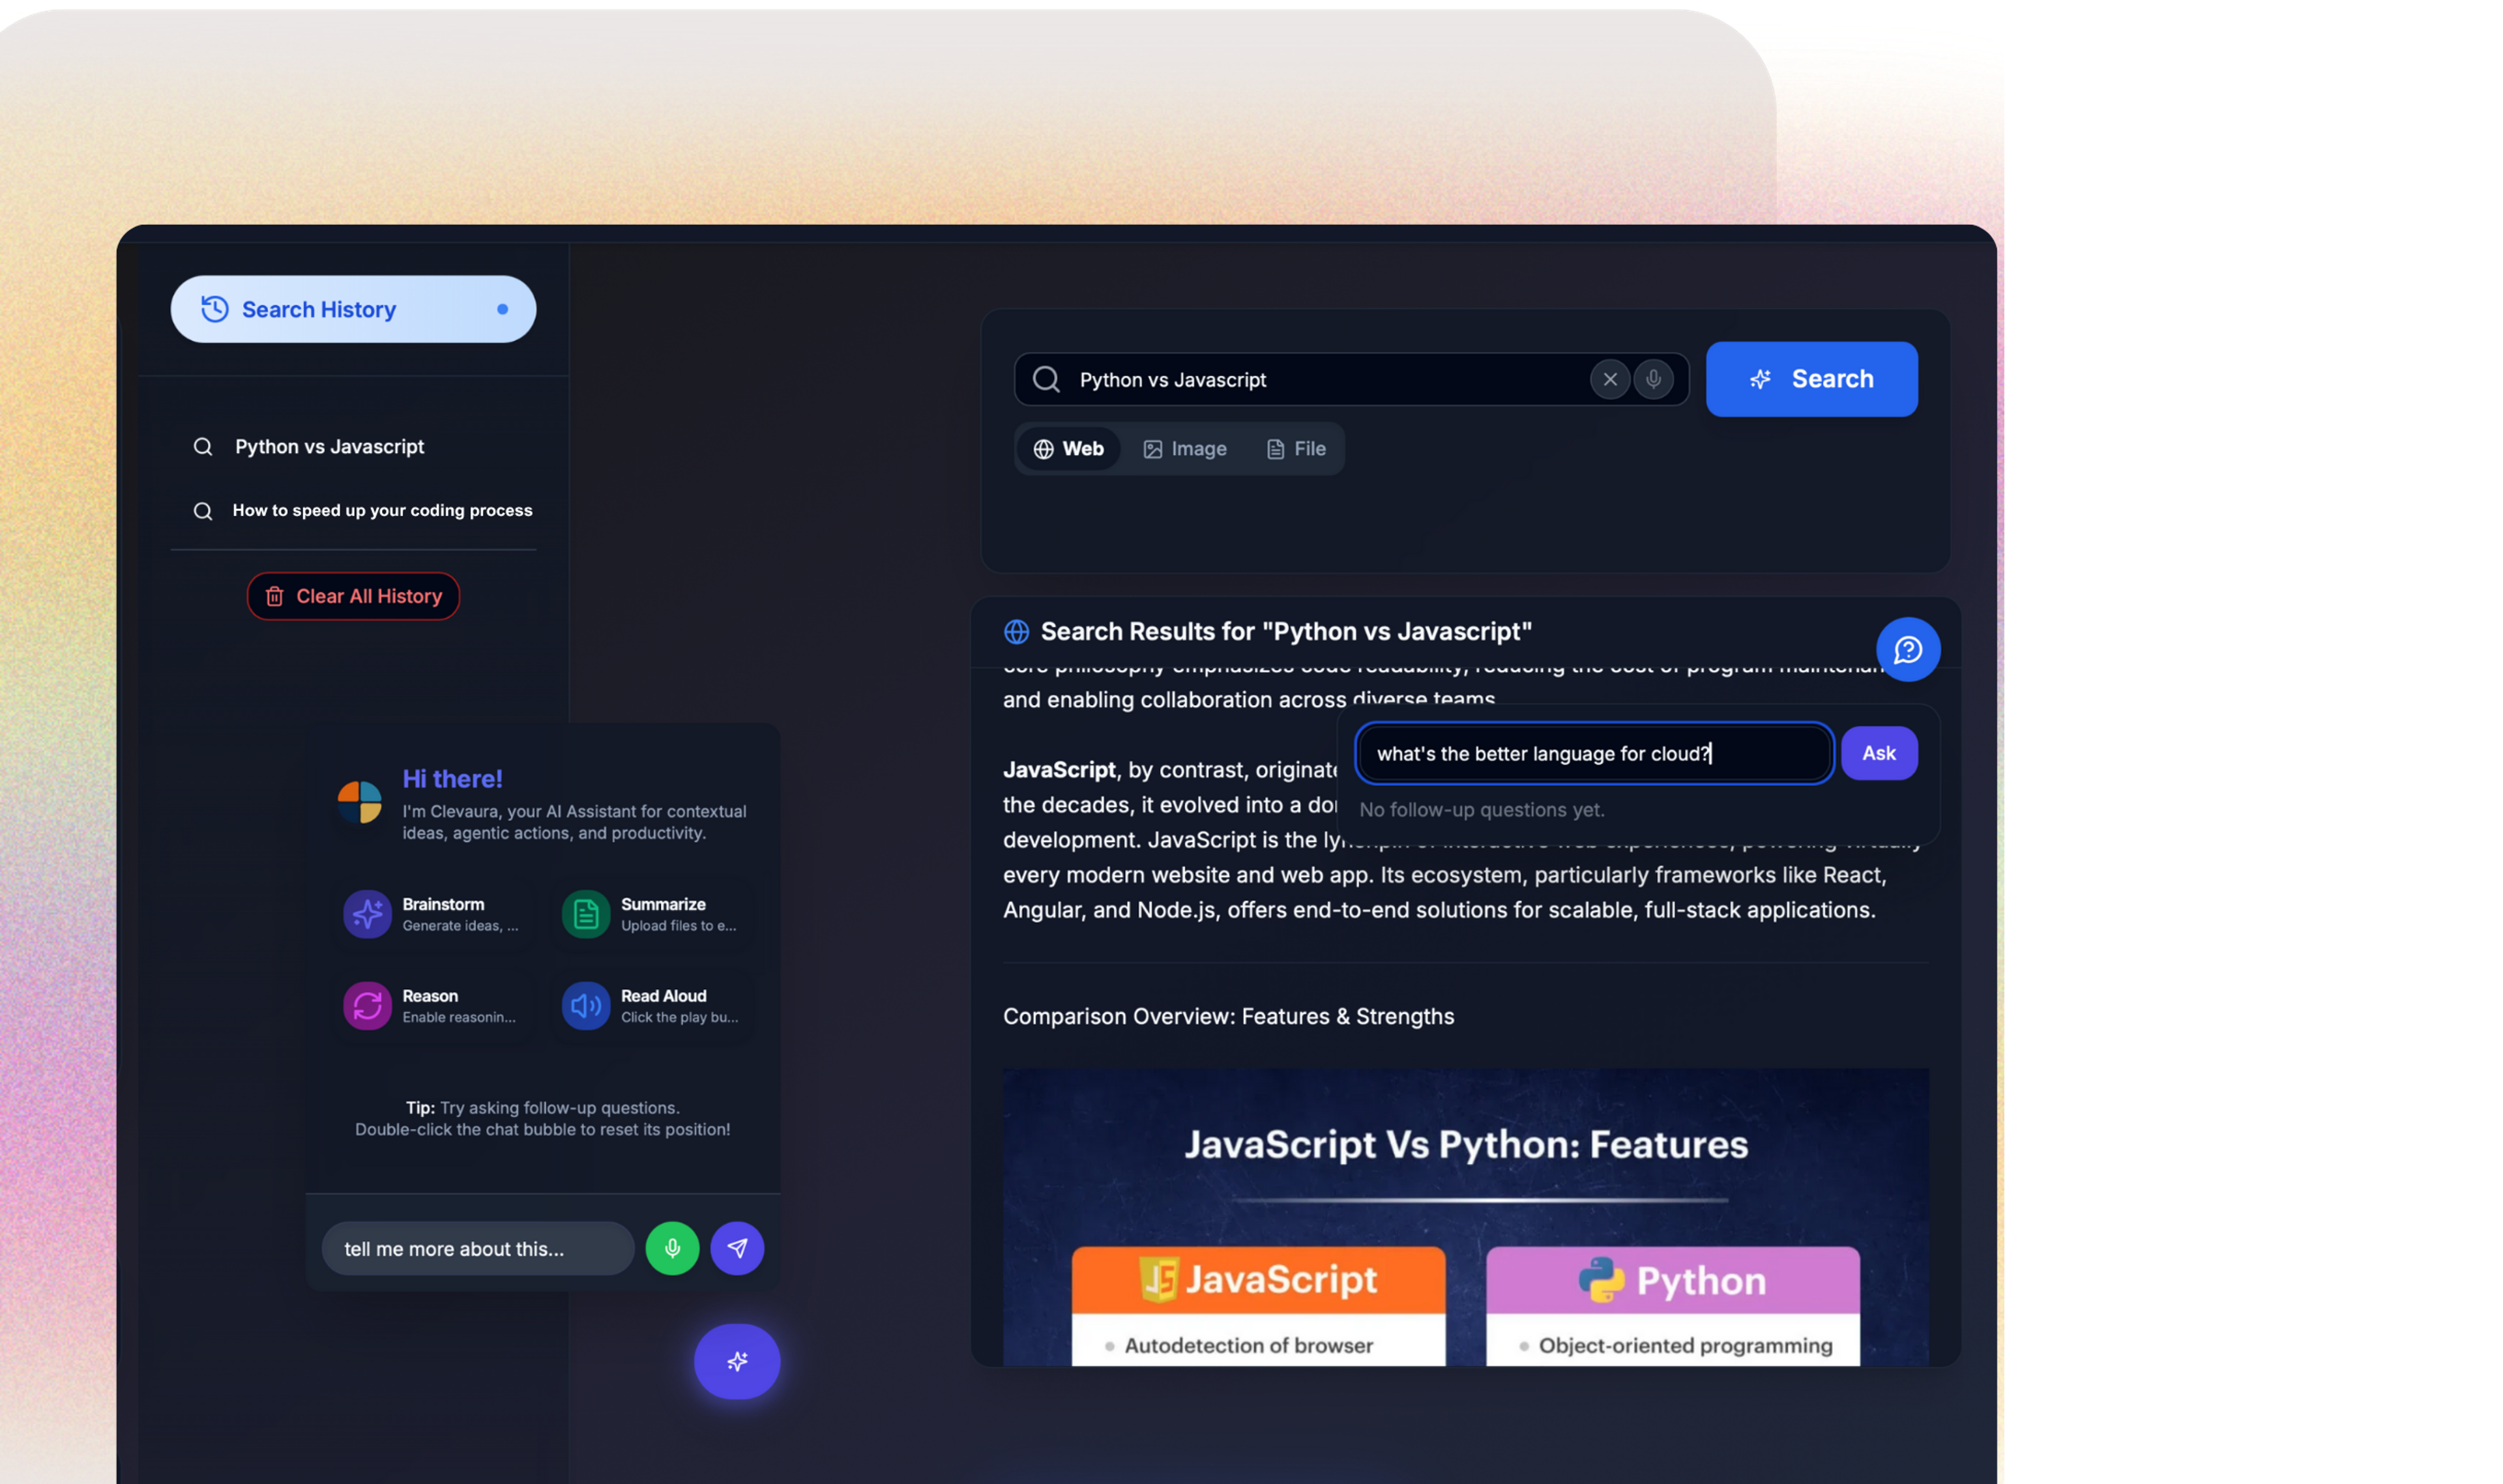Click the 'Hi there!' greeting heading
This screenshot has height=1484, width=2503.
[x=452, y=779]
